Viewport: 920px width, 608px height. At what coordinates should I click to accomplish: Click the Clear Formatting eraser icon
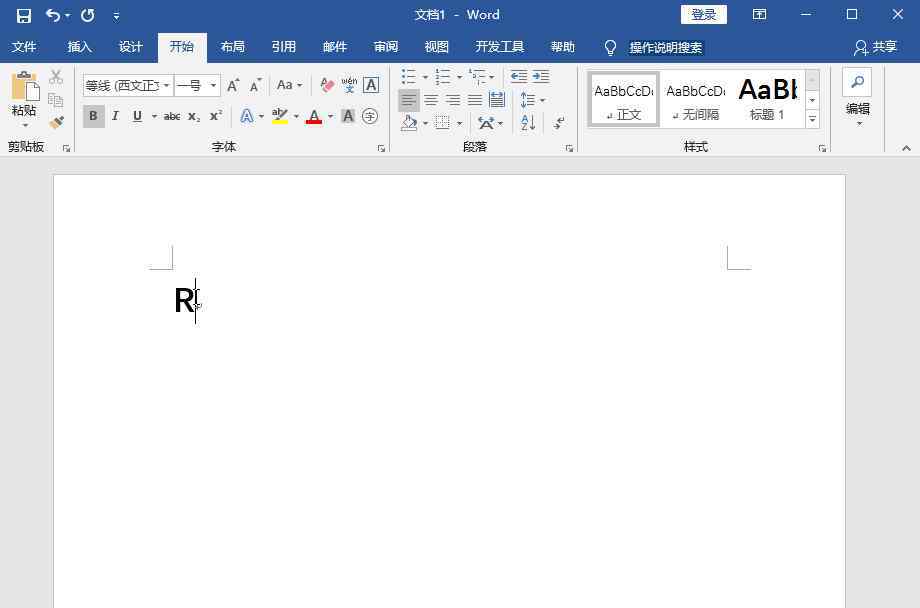tap(327, 85)
